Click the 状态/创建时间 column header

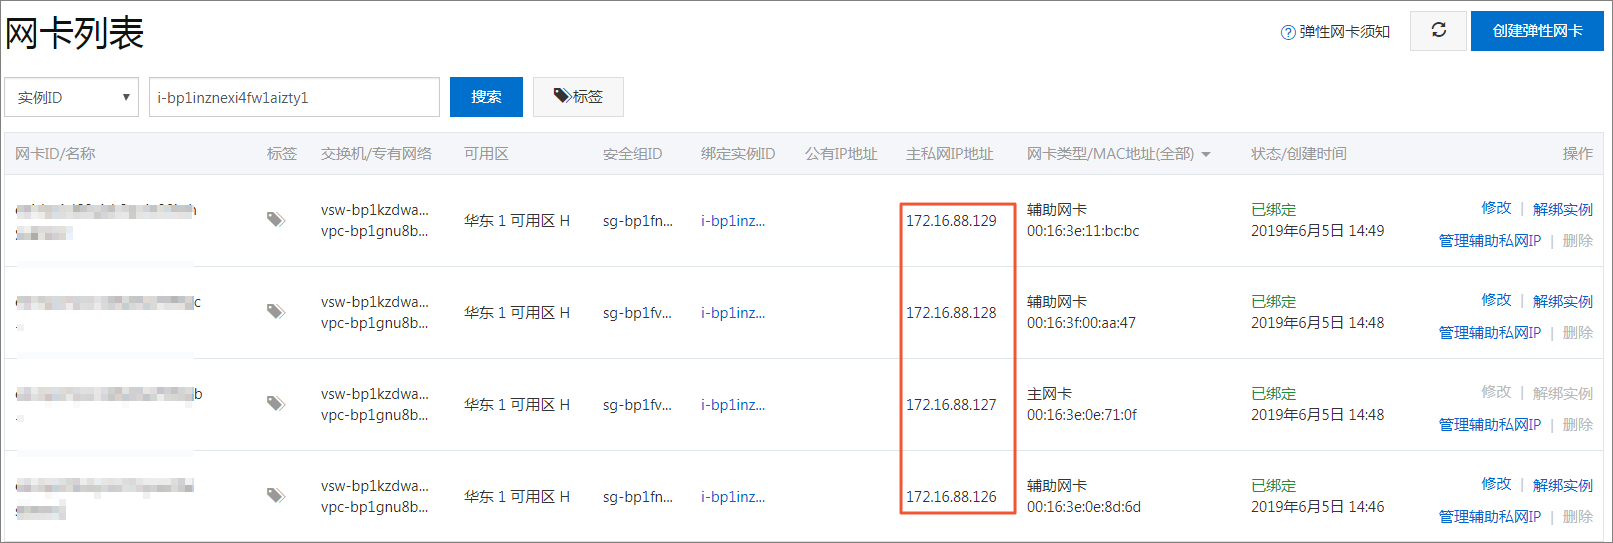click(x=1298, y=154)
